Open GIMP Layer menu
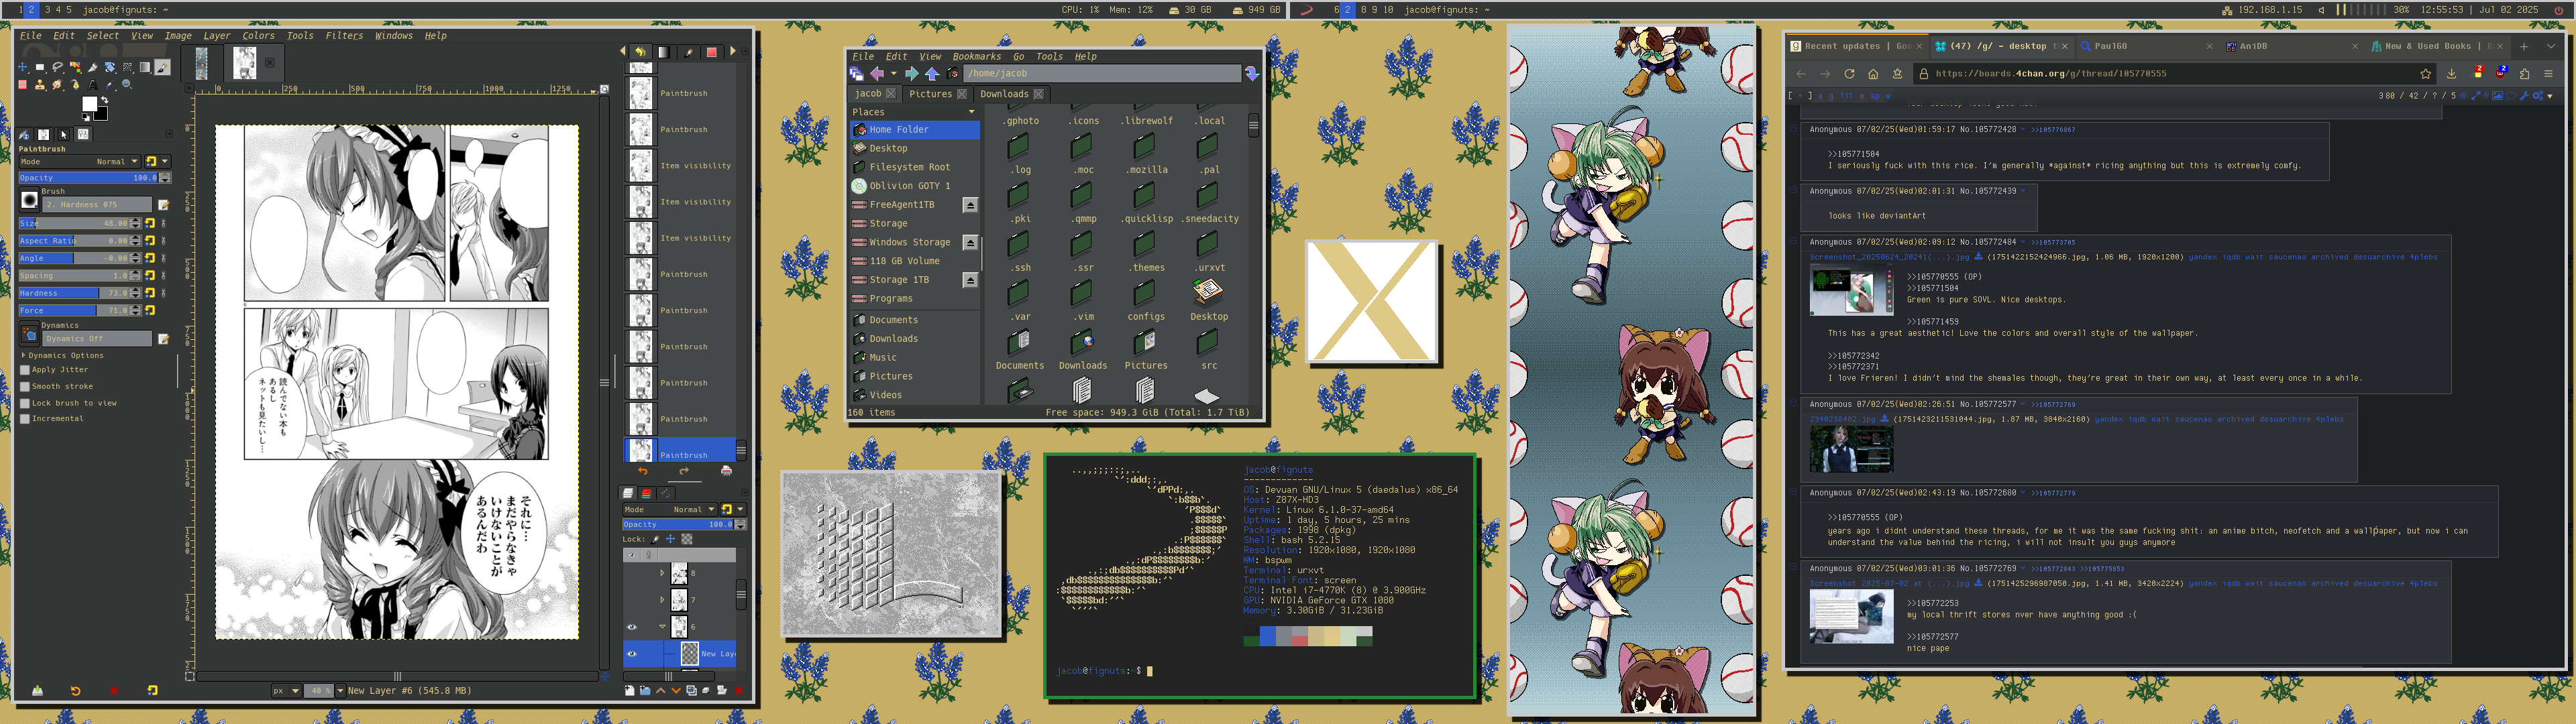Viewport: 2576px width, 724px height. click(216, 36)
